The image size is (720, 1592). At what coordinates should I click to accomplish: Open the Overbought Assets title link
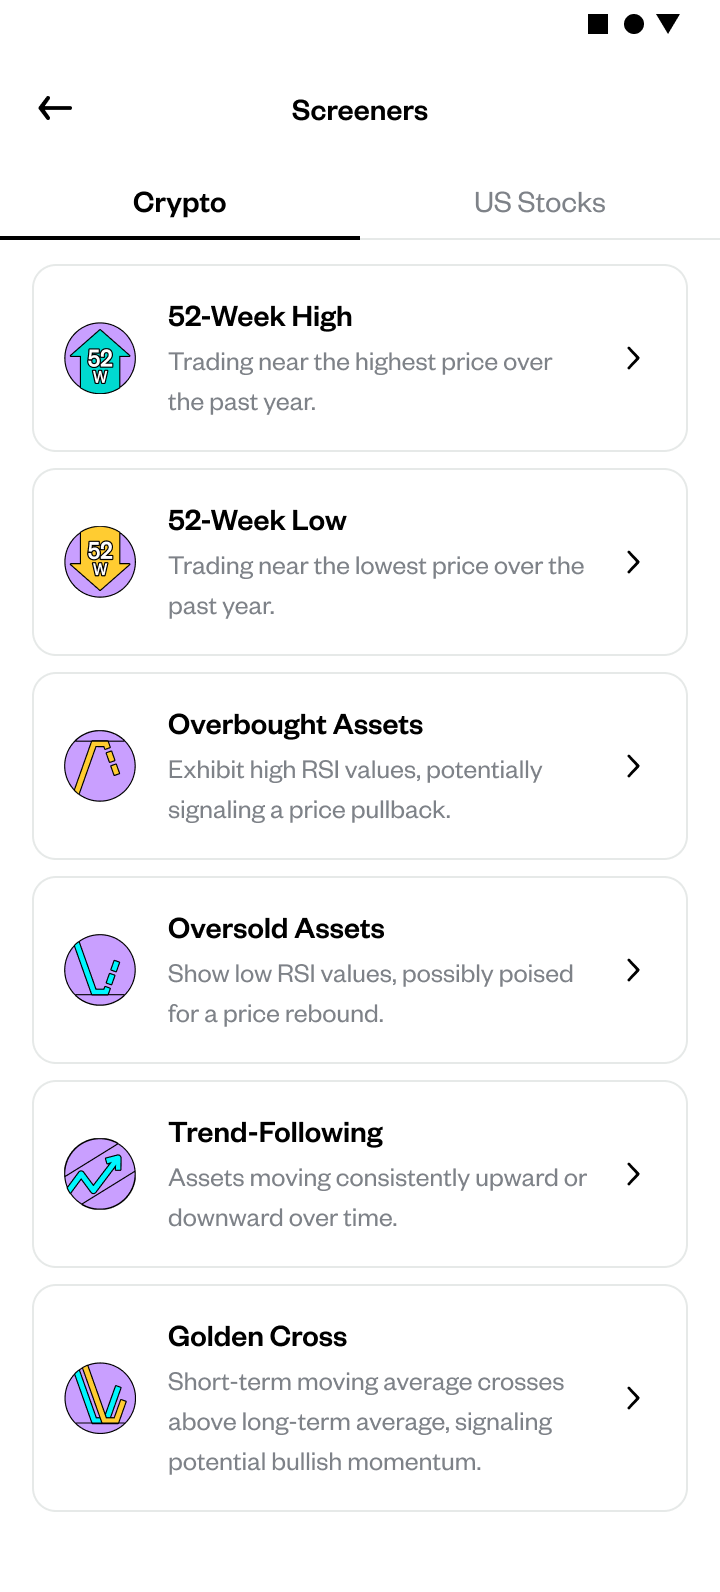(295, 725)
